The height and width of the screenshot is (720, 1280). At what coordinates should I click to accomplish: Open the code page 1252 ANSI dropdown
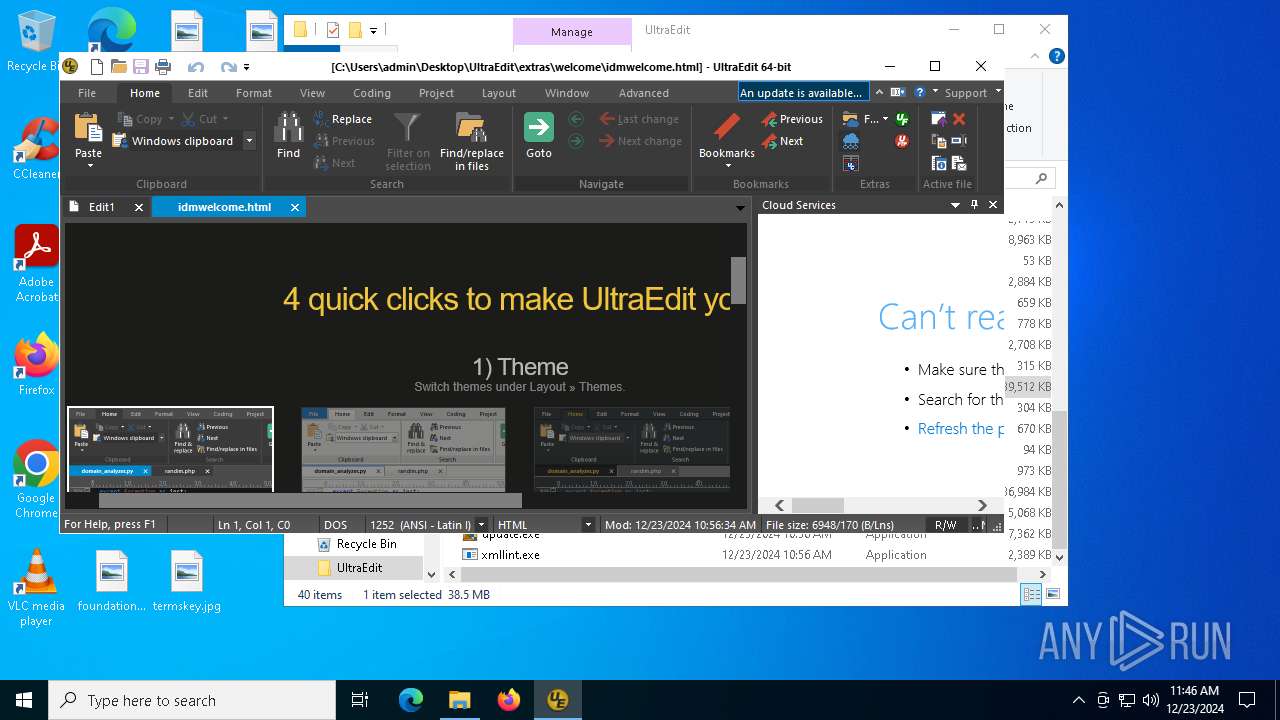[482, 524]
